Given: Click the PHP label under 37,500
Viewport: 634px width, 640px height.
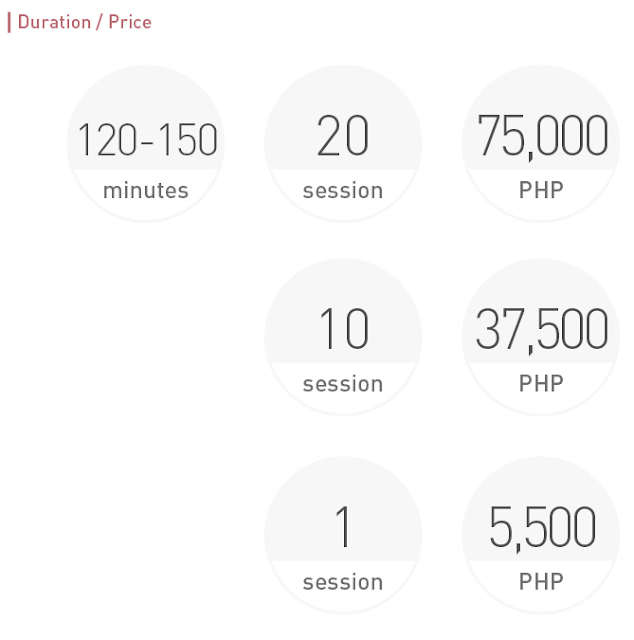Looking at the screenshot, I should [542, 383].
